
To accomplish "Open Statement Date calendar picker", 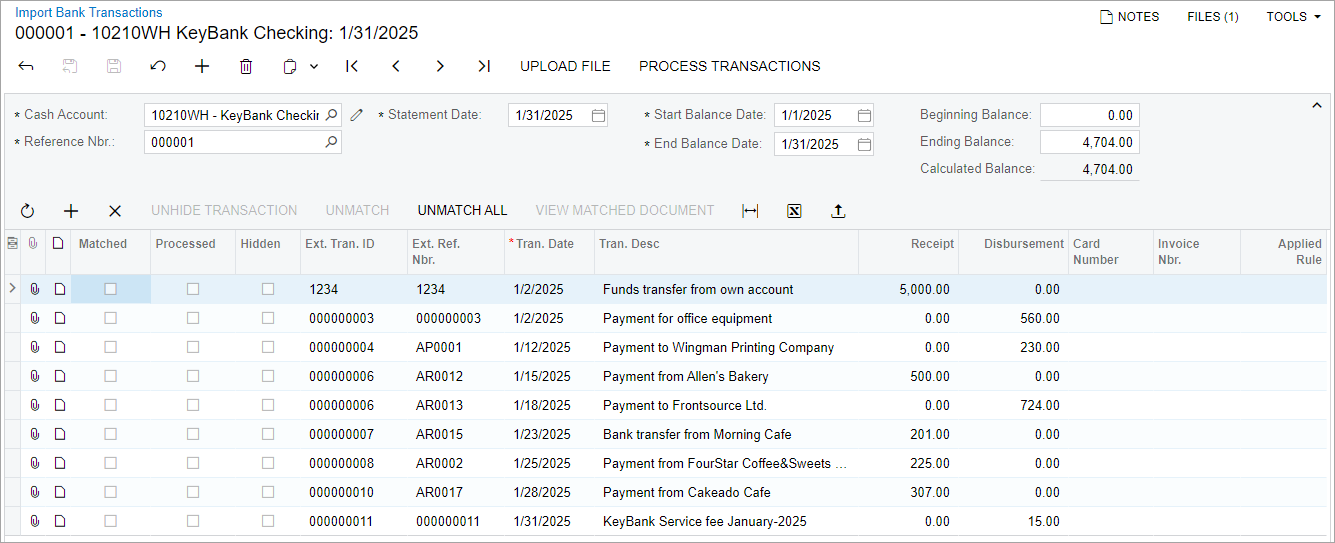I will click(x=598, y=115).
